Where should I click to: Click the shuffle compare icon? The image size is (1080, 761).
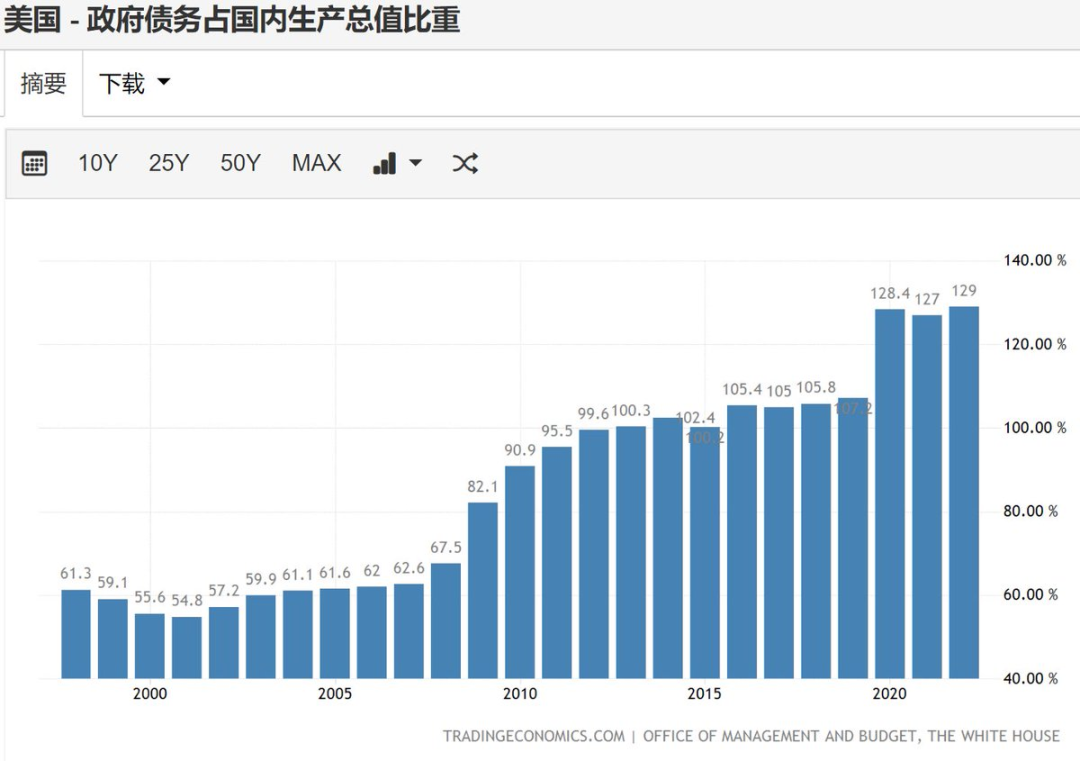(x=465, y=163)
